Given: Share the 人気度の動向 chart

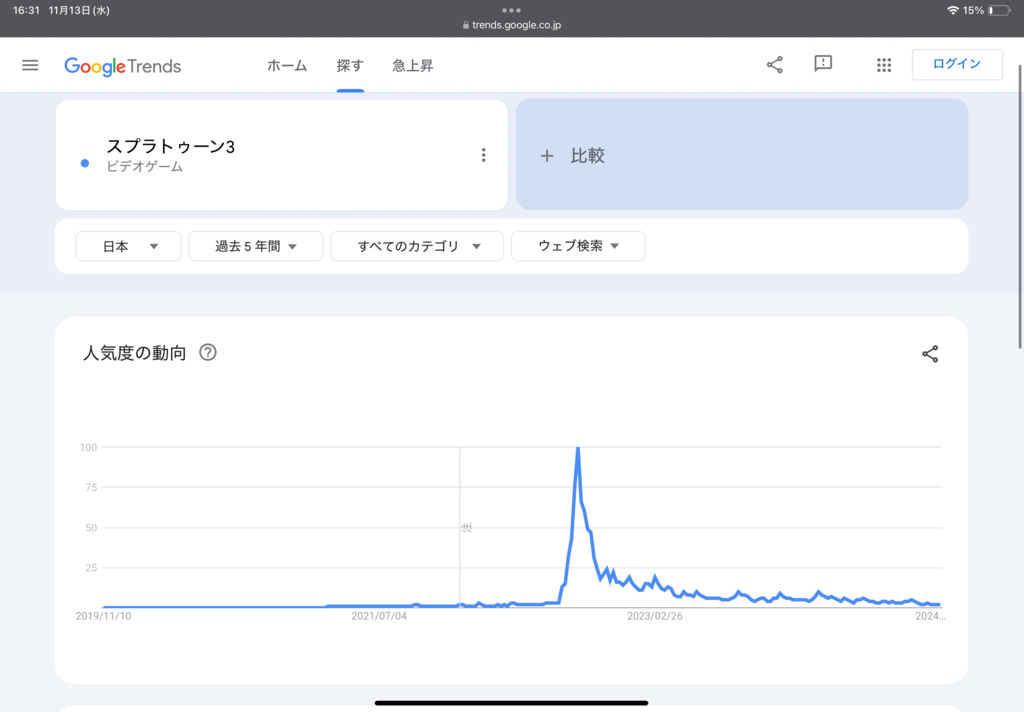Looking at the screenshot, I should tap(930, 354).
